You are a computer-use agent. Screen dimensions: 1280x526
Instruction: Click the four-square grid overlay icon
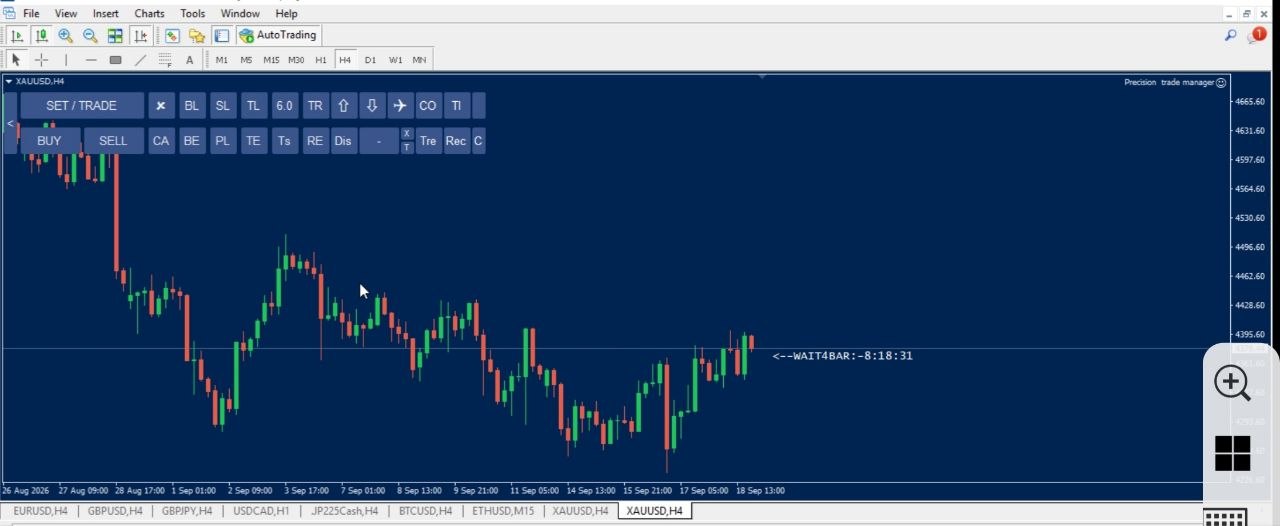(x=1232, y=453)
